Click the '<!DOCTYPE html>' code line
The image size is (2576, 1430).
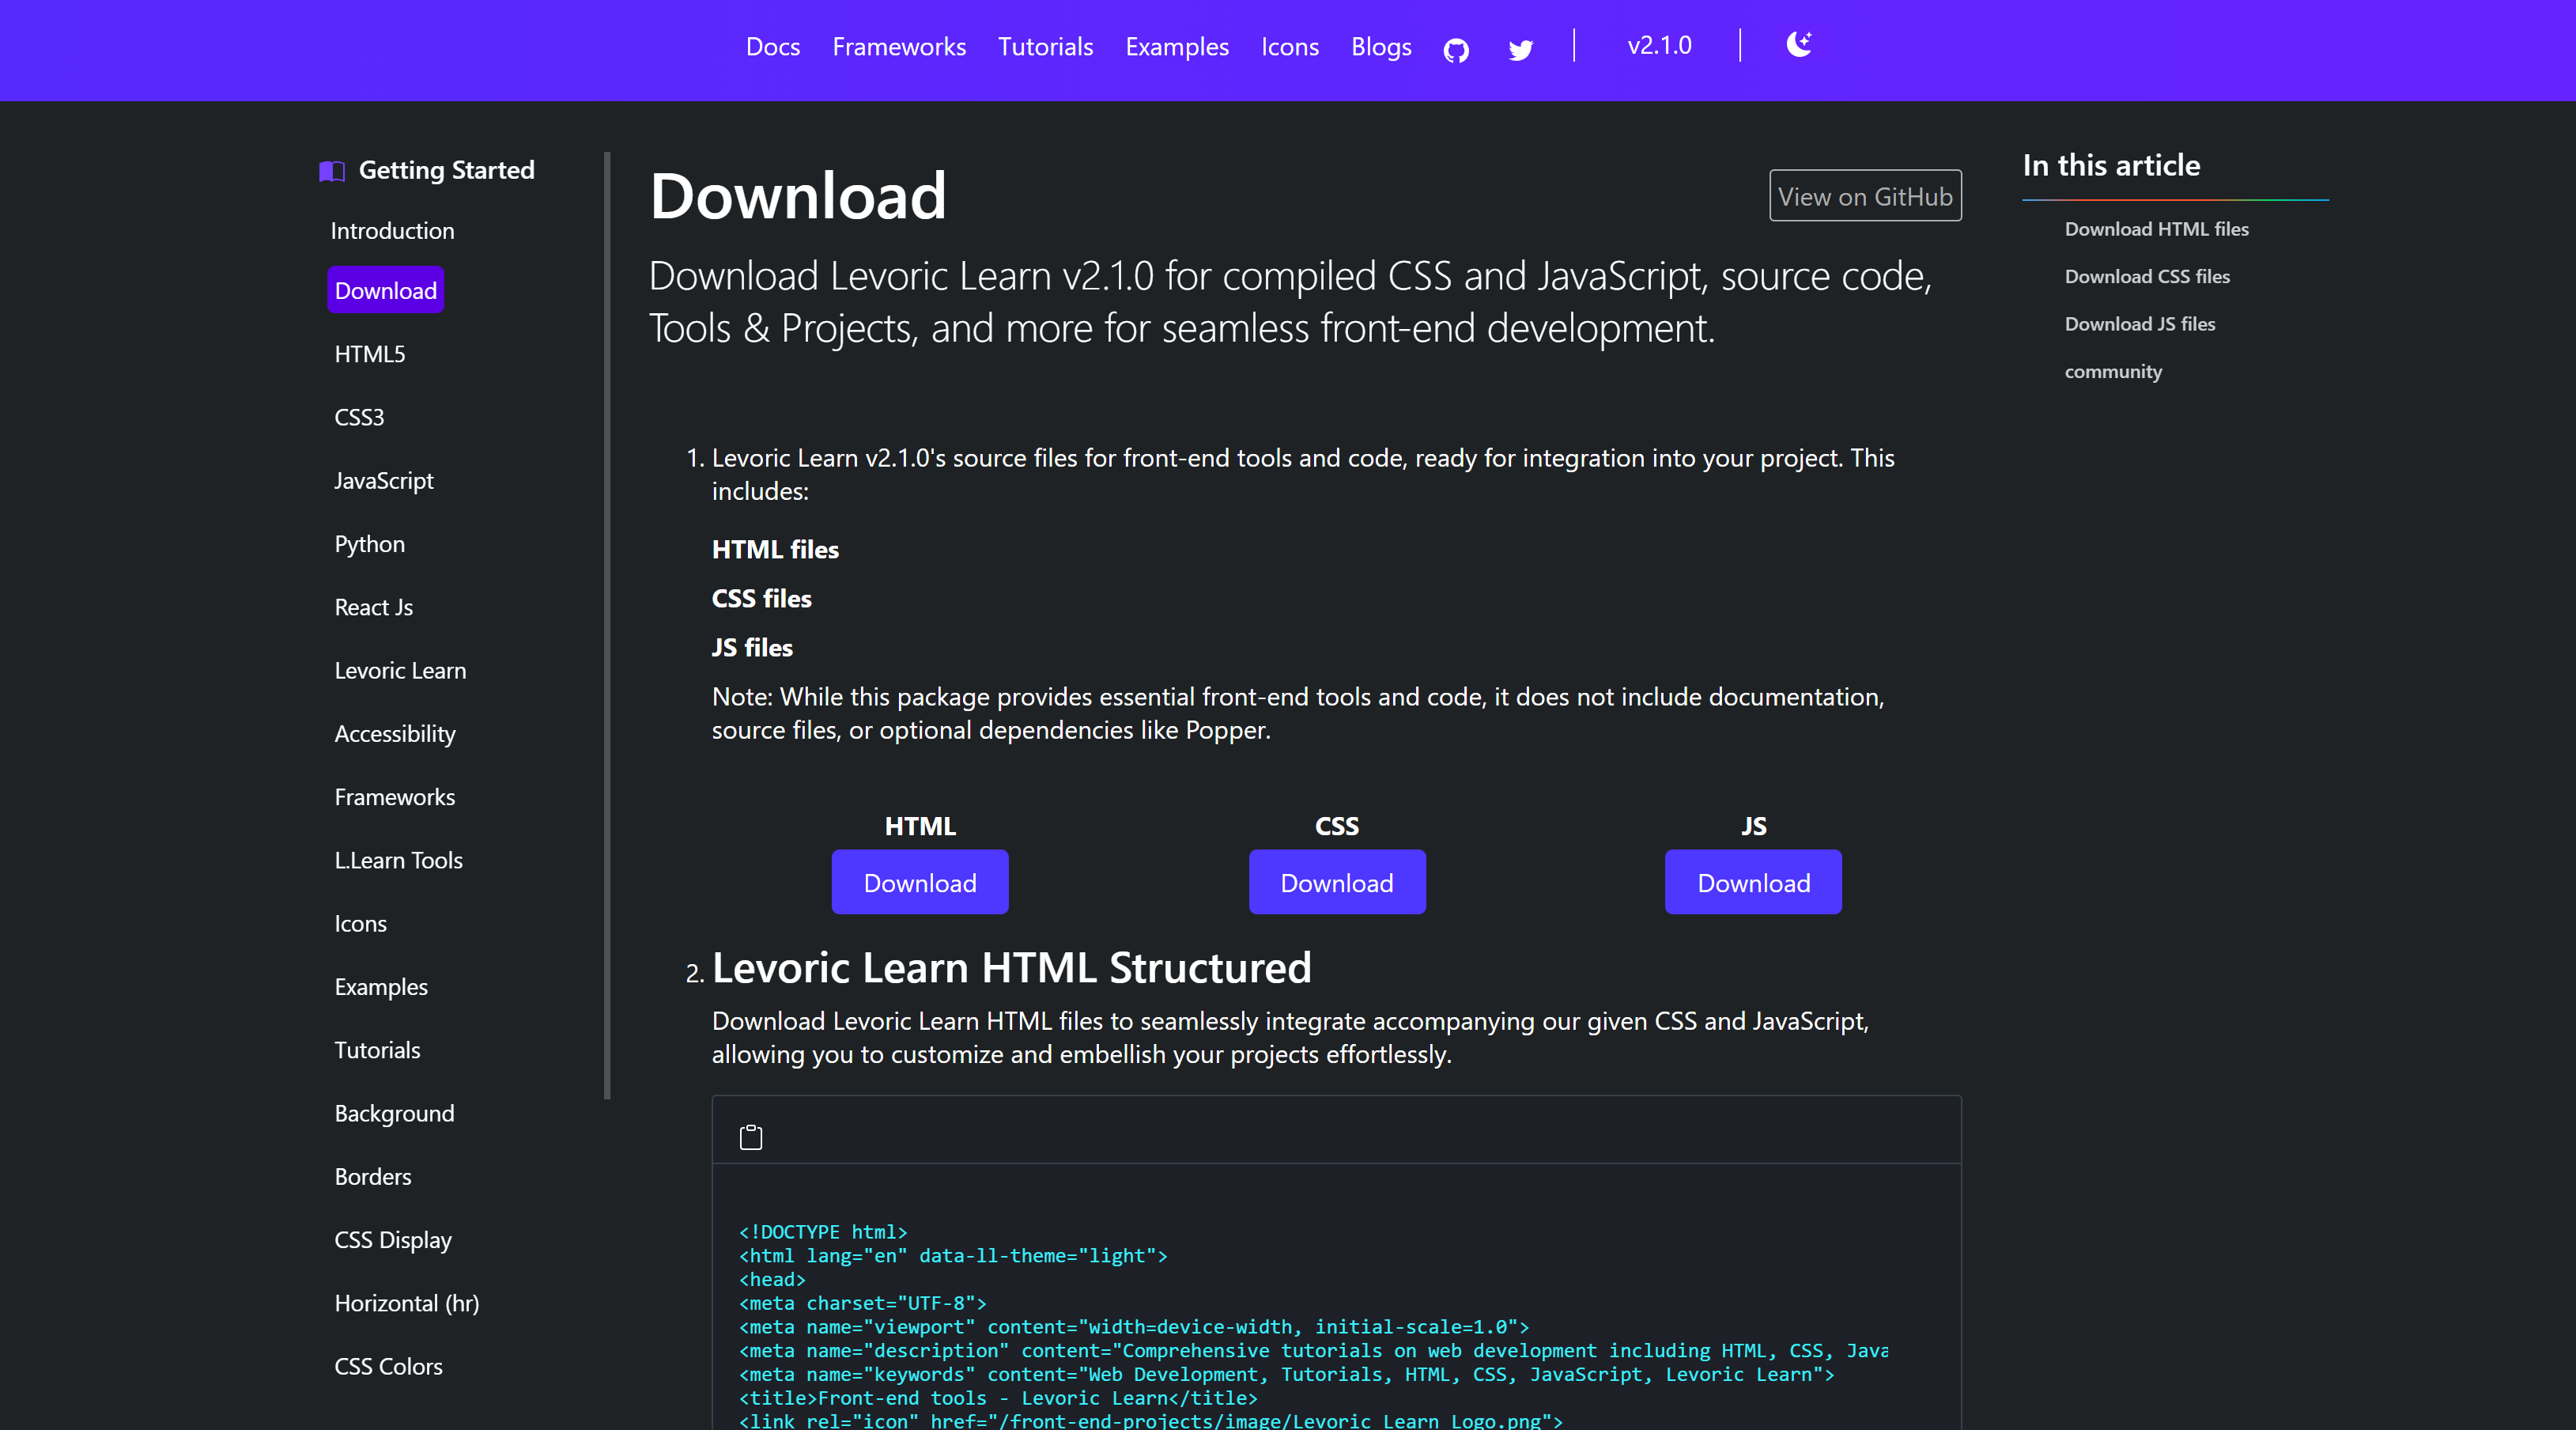tap(822, 1232)
